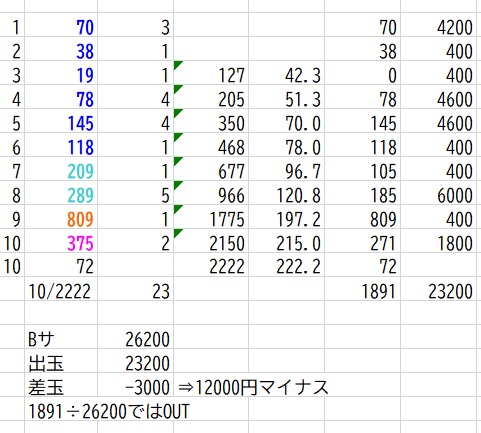This screenshot has width=481, height=433.
Task: Click the green comment marker beside 127
Action: (178, 65)
